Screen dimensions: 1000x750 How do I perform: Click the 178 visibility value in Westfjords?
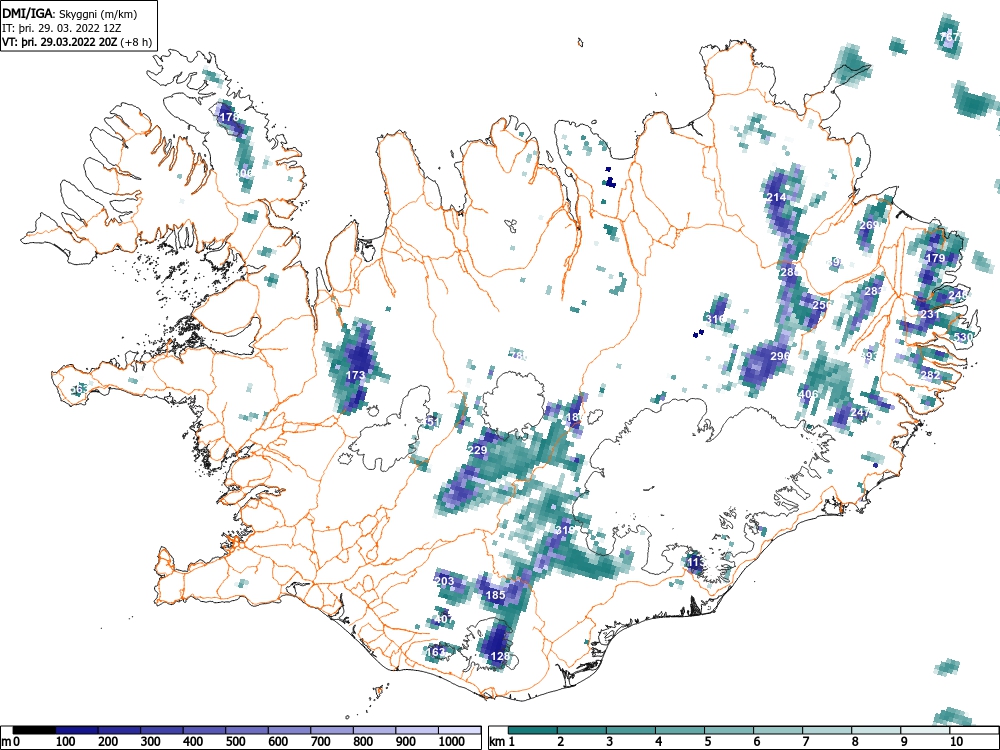coord(228,117)
